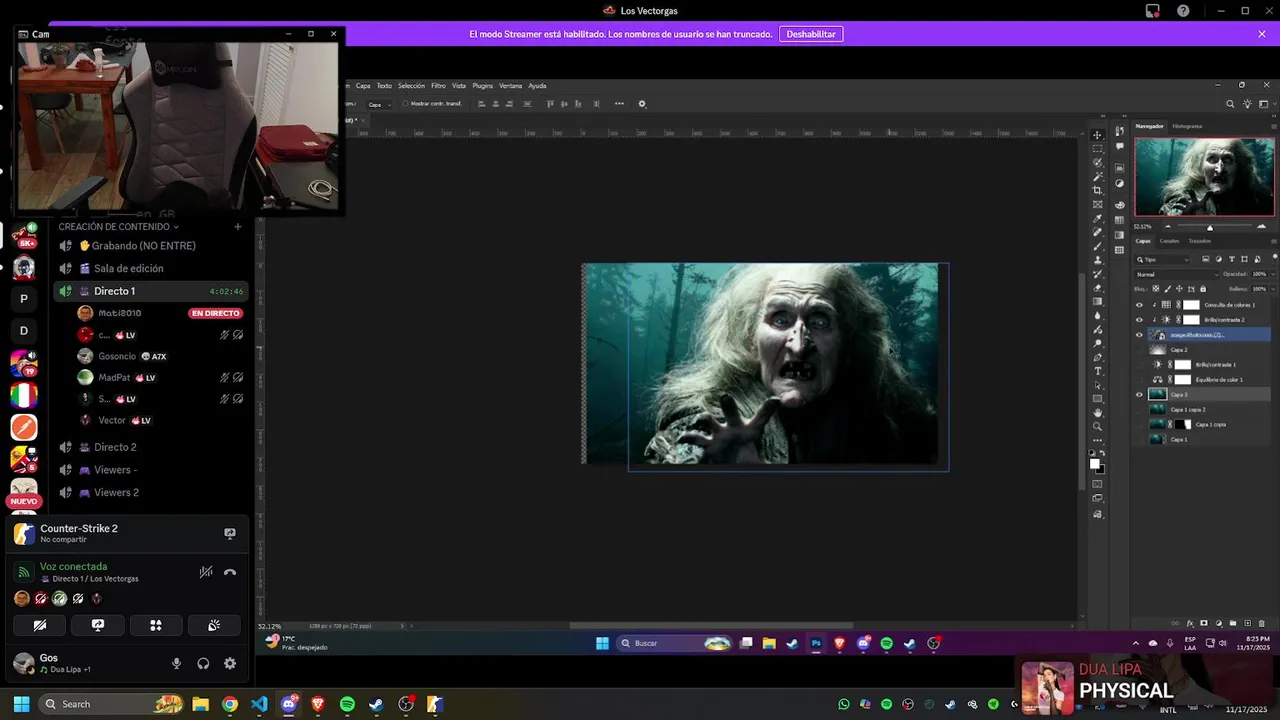Turn on camera in Discord voice panel

(x=40, y=625)
